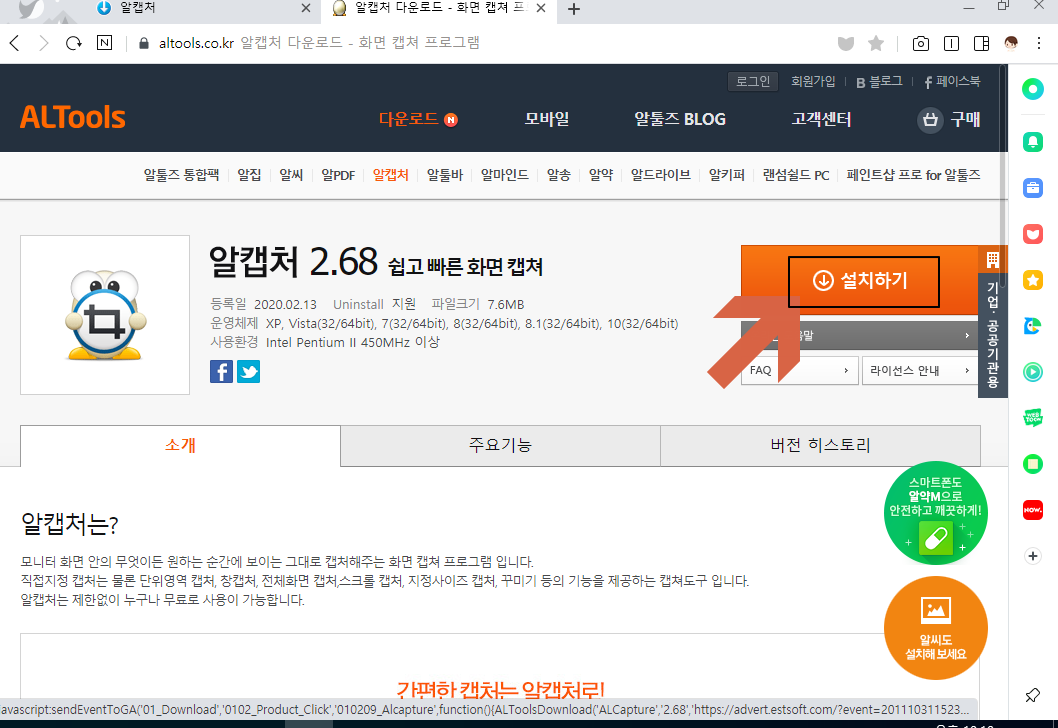The height and width of the screenshot is (728, 1058).
Task: Open the yellow star sidebar icon
Action: (x=1032, y=280)
